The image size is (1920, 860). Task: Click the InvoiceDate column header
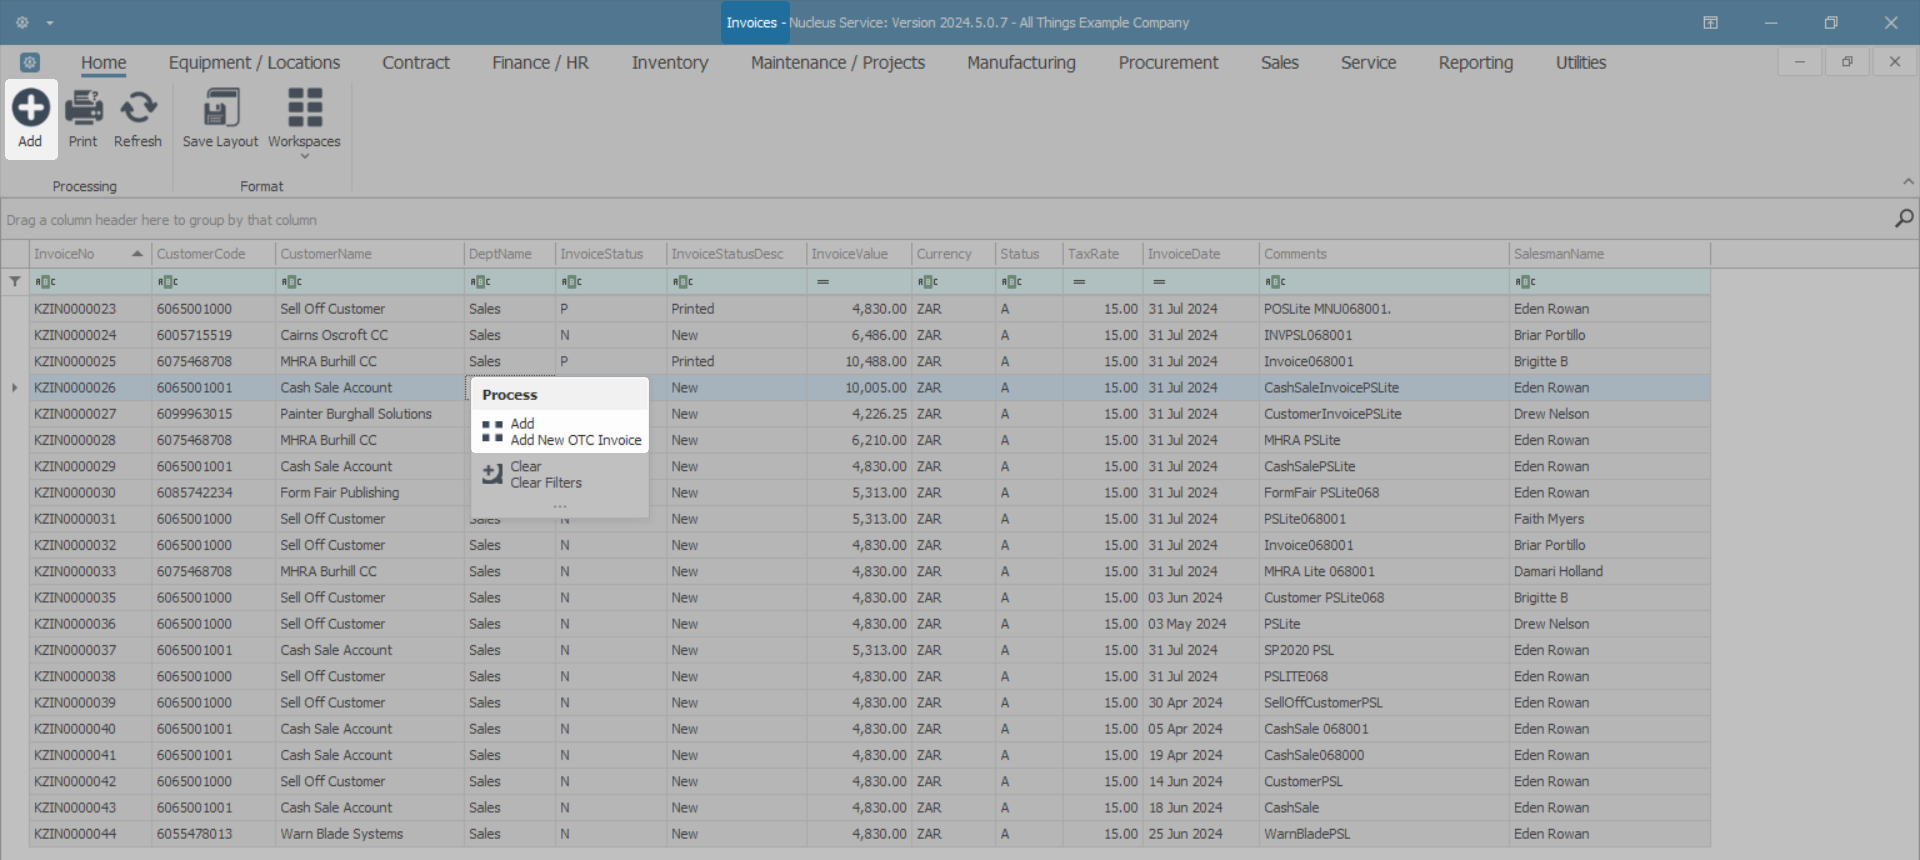[x=1184, y=254]
